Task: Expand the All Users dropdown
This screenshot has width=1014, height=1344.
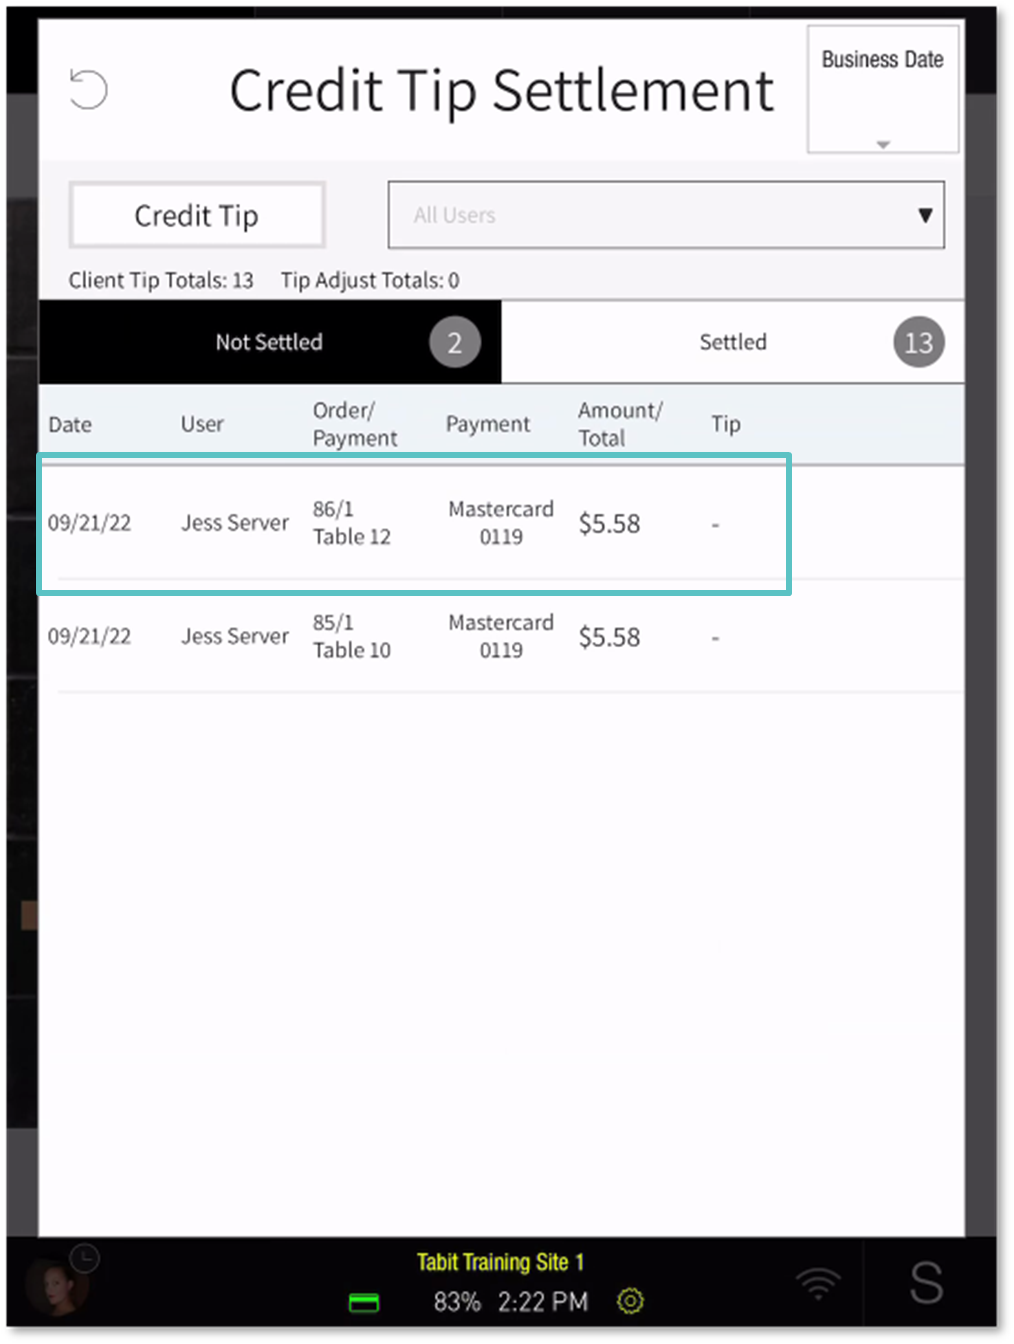Action: pyautogui.click(x=665, y=215)
